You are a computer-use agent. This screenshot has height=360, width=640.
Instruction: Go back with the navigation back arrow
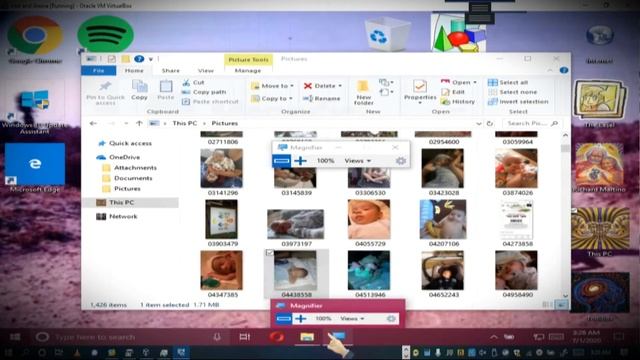click(93, 123)
